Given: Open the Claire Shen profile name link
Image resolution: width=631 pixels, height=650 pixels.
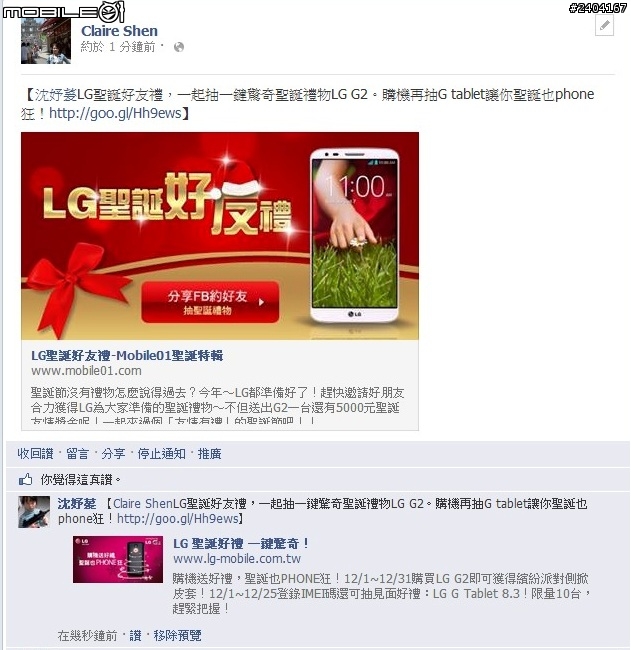Looking at the screenshot, I should click(119, 31).
